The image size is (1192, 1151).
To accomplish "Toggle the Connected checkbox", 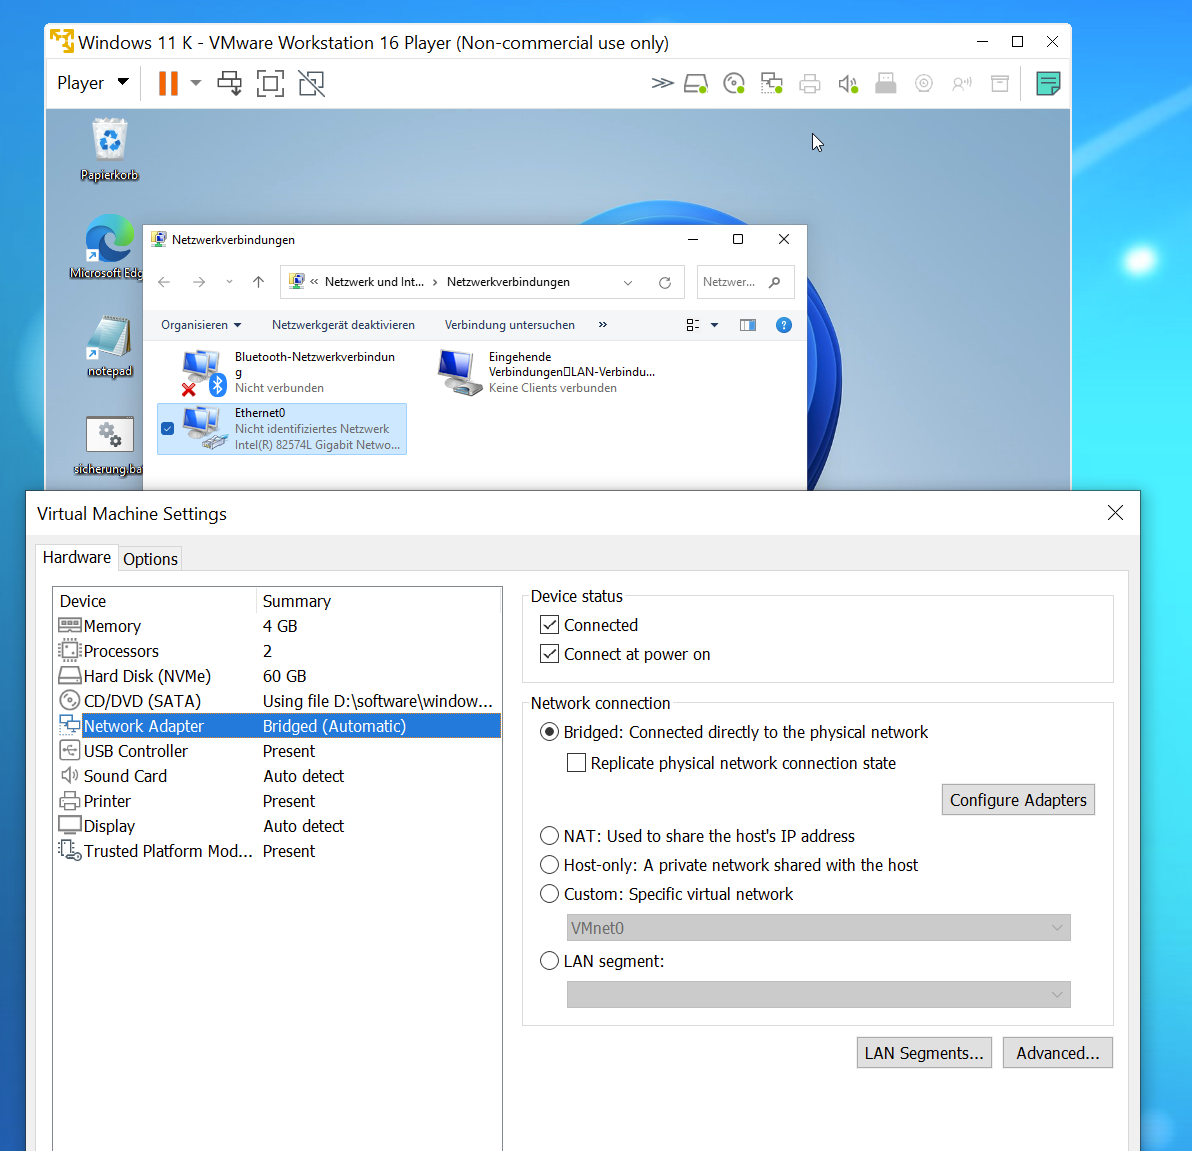I will (550, 625).
